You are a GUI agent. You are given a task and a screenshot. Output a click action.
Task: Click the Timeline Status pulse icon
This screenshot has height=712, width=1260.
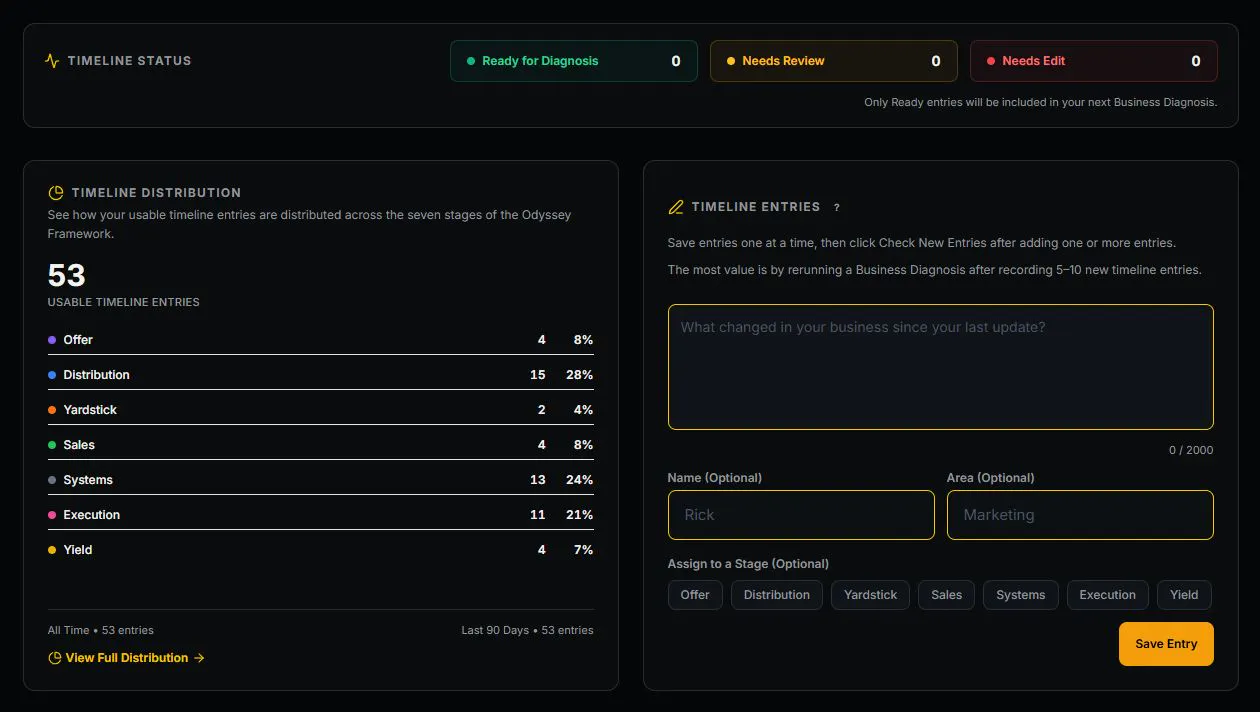click(52, 61)
